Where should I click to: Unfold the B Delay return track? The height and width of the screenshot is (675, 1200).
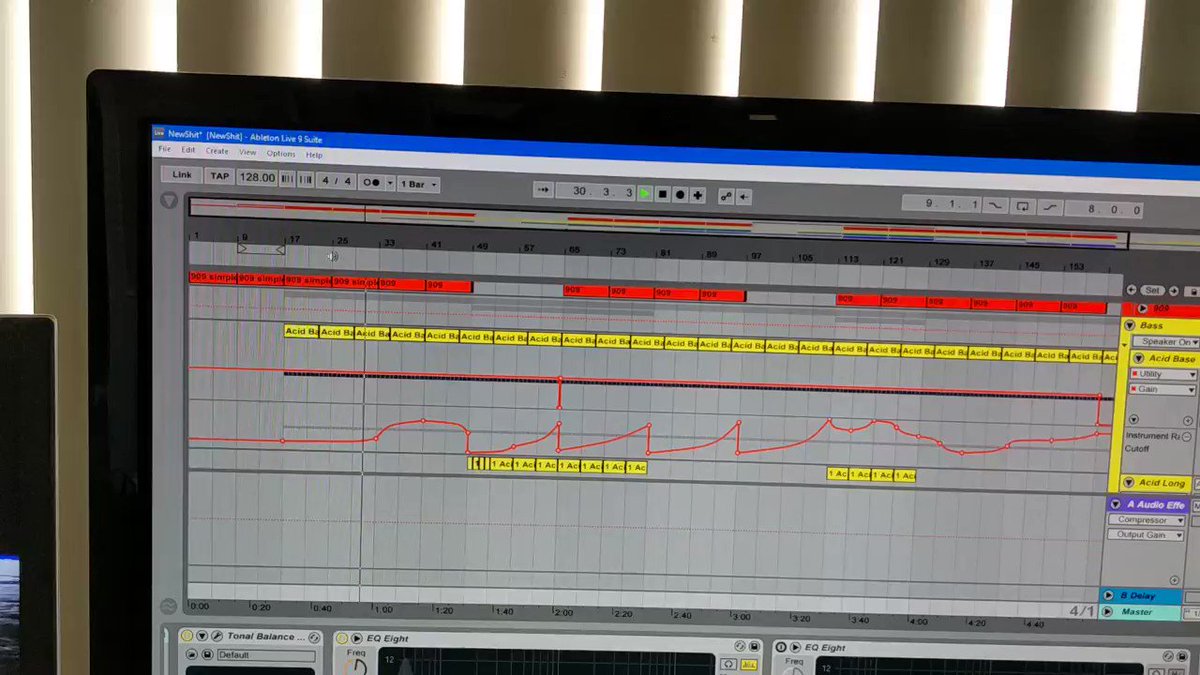tap(1108, 596)
